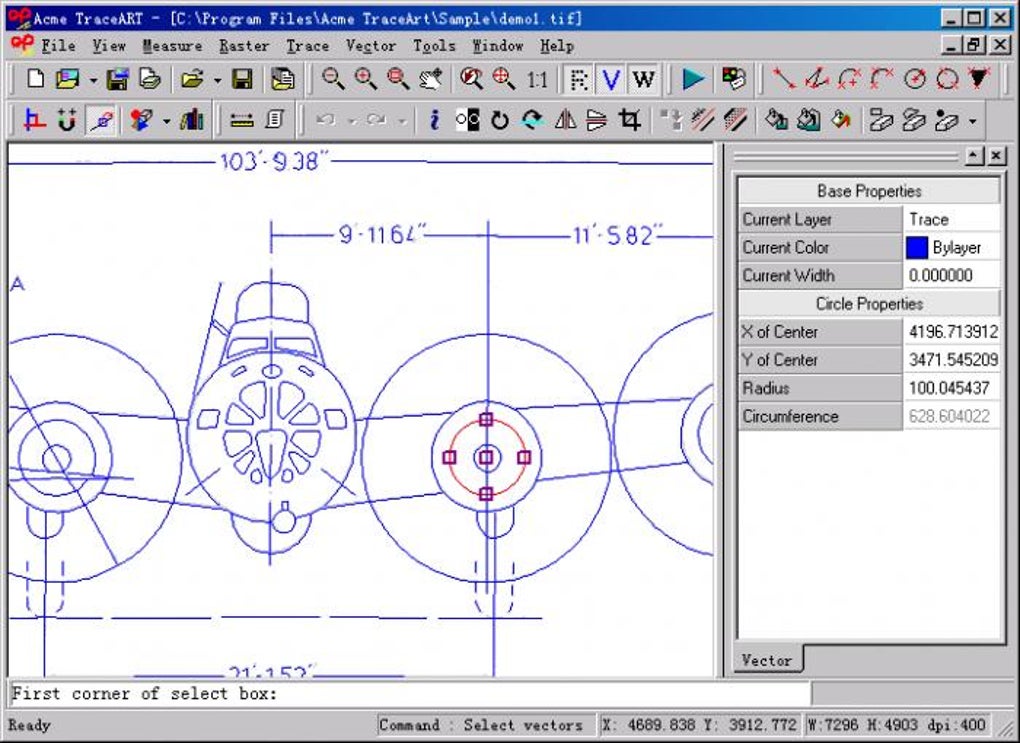Click the Base Properties header

point(869,191)
